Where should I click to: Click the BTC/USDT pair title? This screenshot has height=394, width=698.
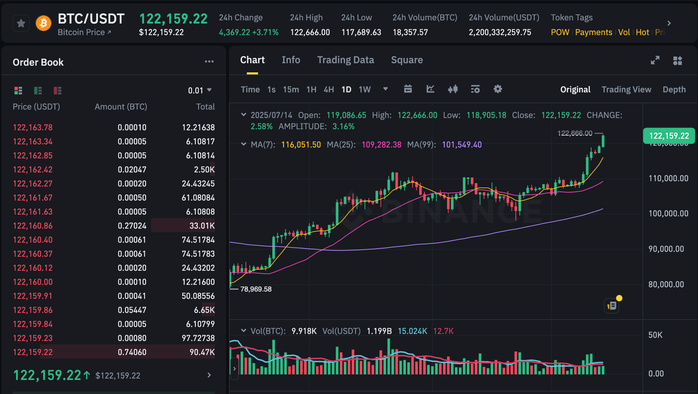tap(91, 19)
